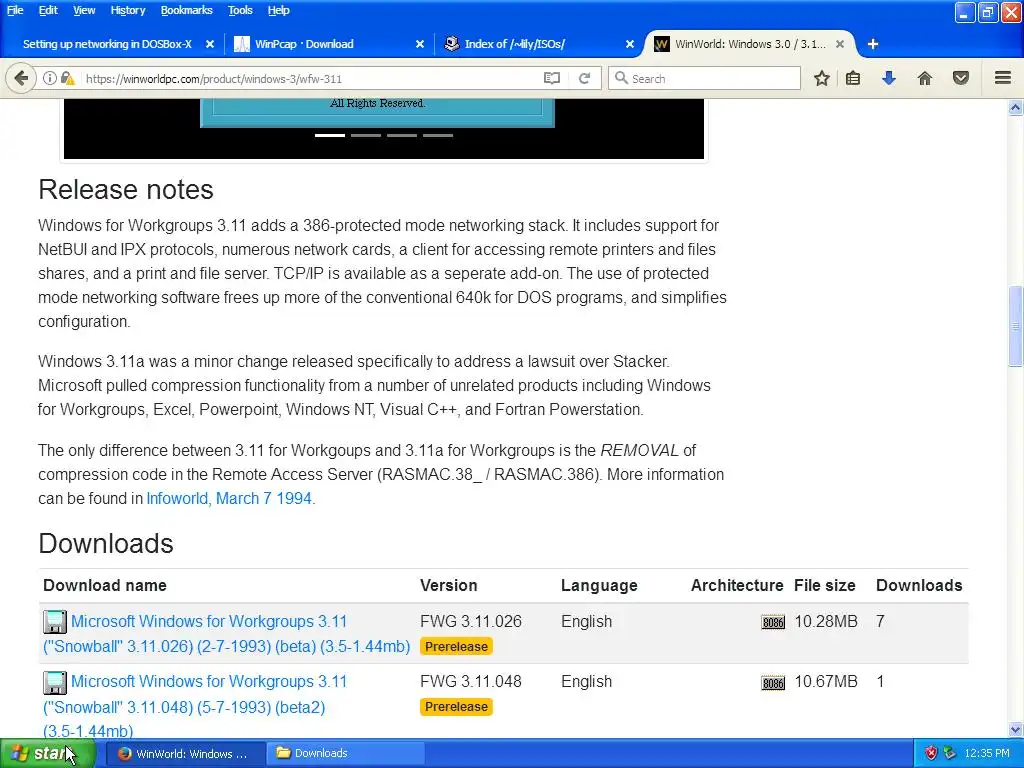
Task: Open the Bookmarks menu
Action: tap(186, 10)
